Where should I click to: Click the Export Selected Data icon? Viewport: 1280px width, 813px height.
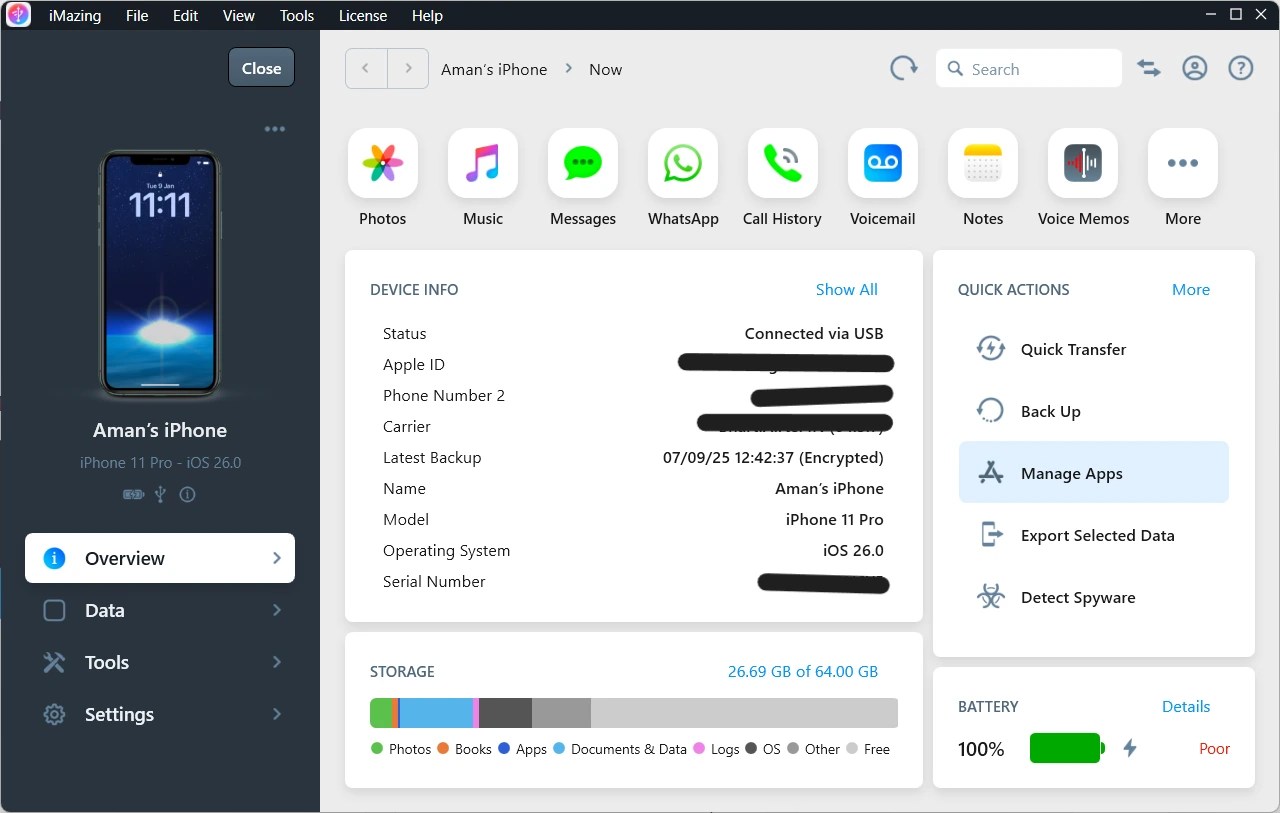click(990, 535)
